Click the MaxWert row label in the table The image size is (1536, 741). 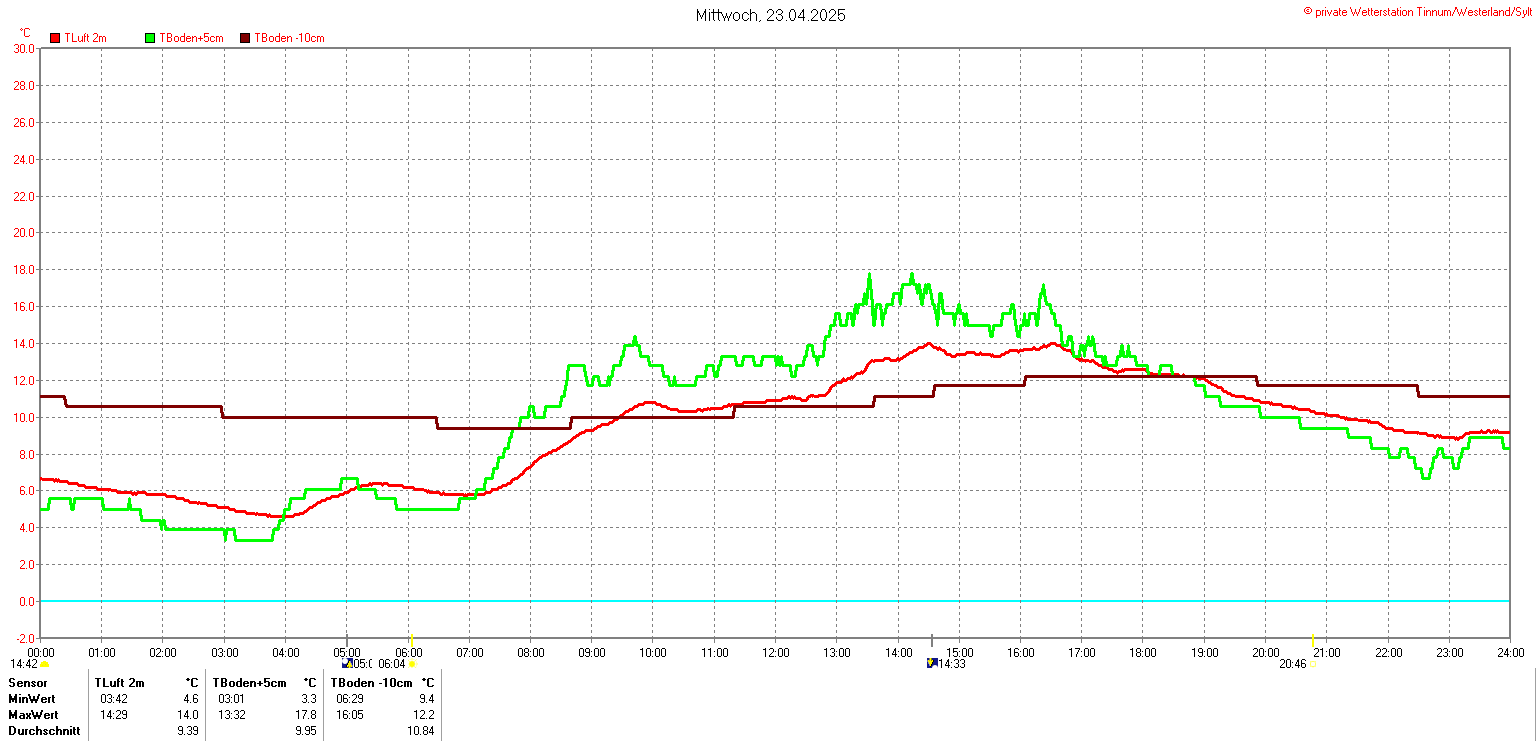tap(33, 715)
